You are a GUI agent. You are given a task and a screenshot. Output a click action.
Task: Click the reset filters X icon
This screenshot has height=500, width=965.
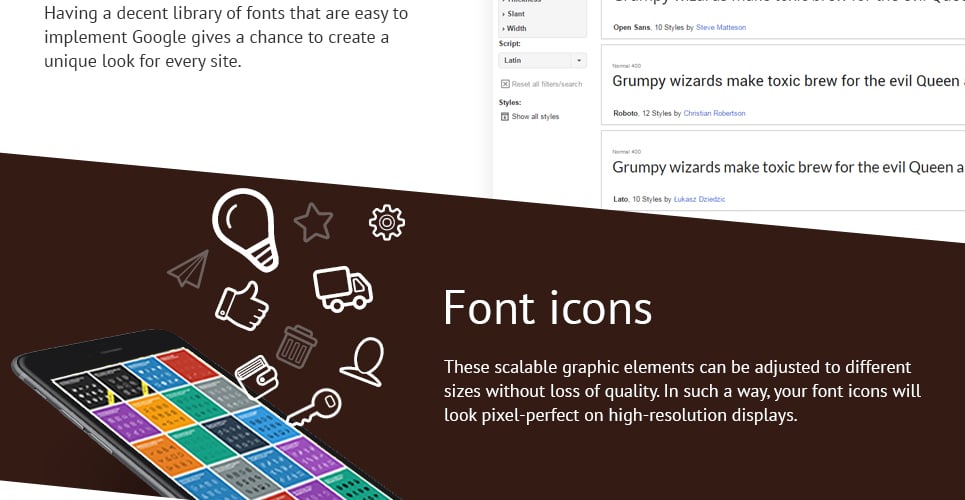pos(505,84)
